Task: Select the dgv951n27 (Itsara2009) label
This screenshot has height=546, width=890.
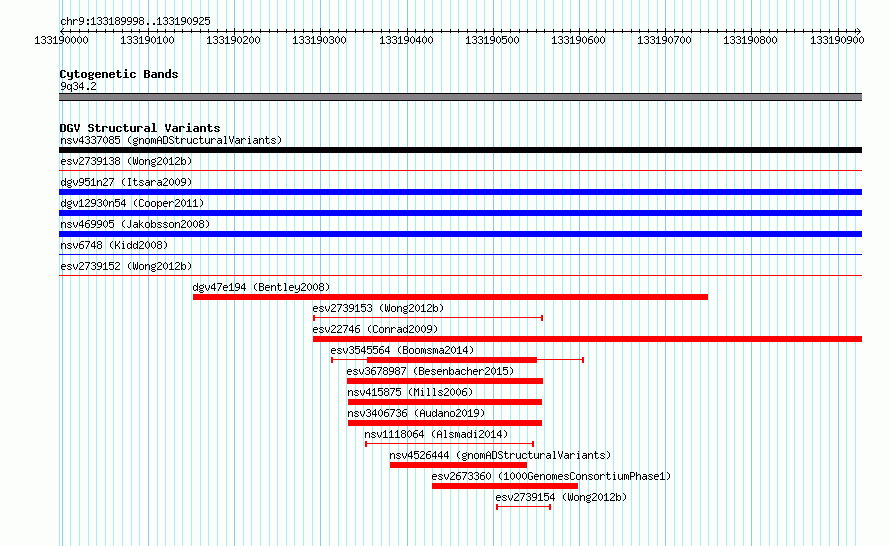Action: (x=126, y=182)
